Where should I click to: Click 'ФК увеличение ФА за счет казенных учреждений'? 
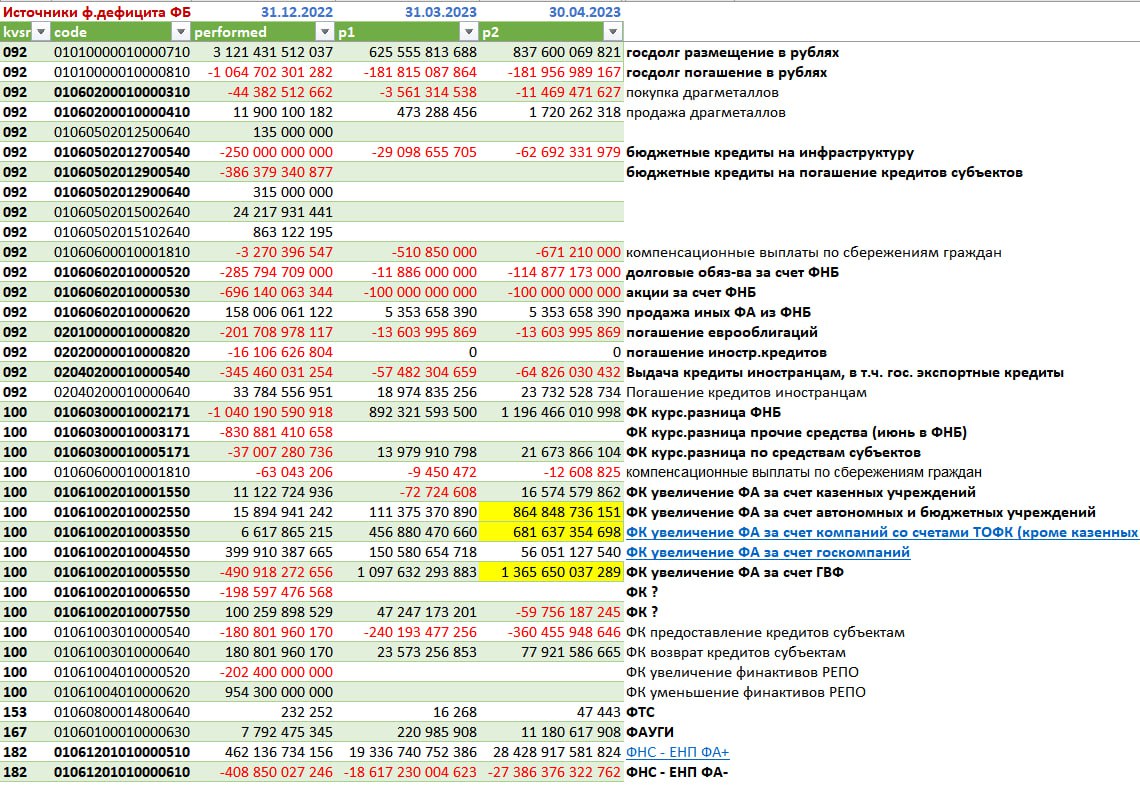pyautogui.click(x=800, y=492)
